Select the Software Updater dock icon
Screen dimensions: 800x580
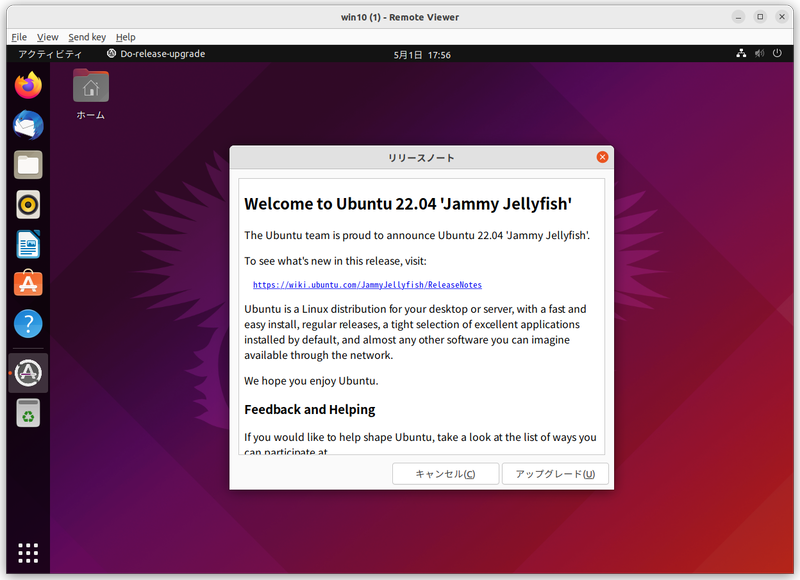pyautogui.click(x=28, y=373)
